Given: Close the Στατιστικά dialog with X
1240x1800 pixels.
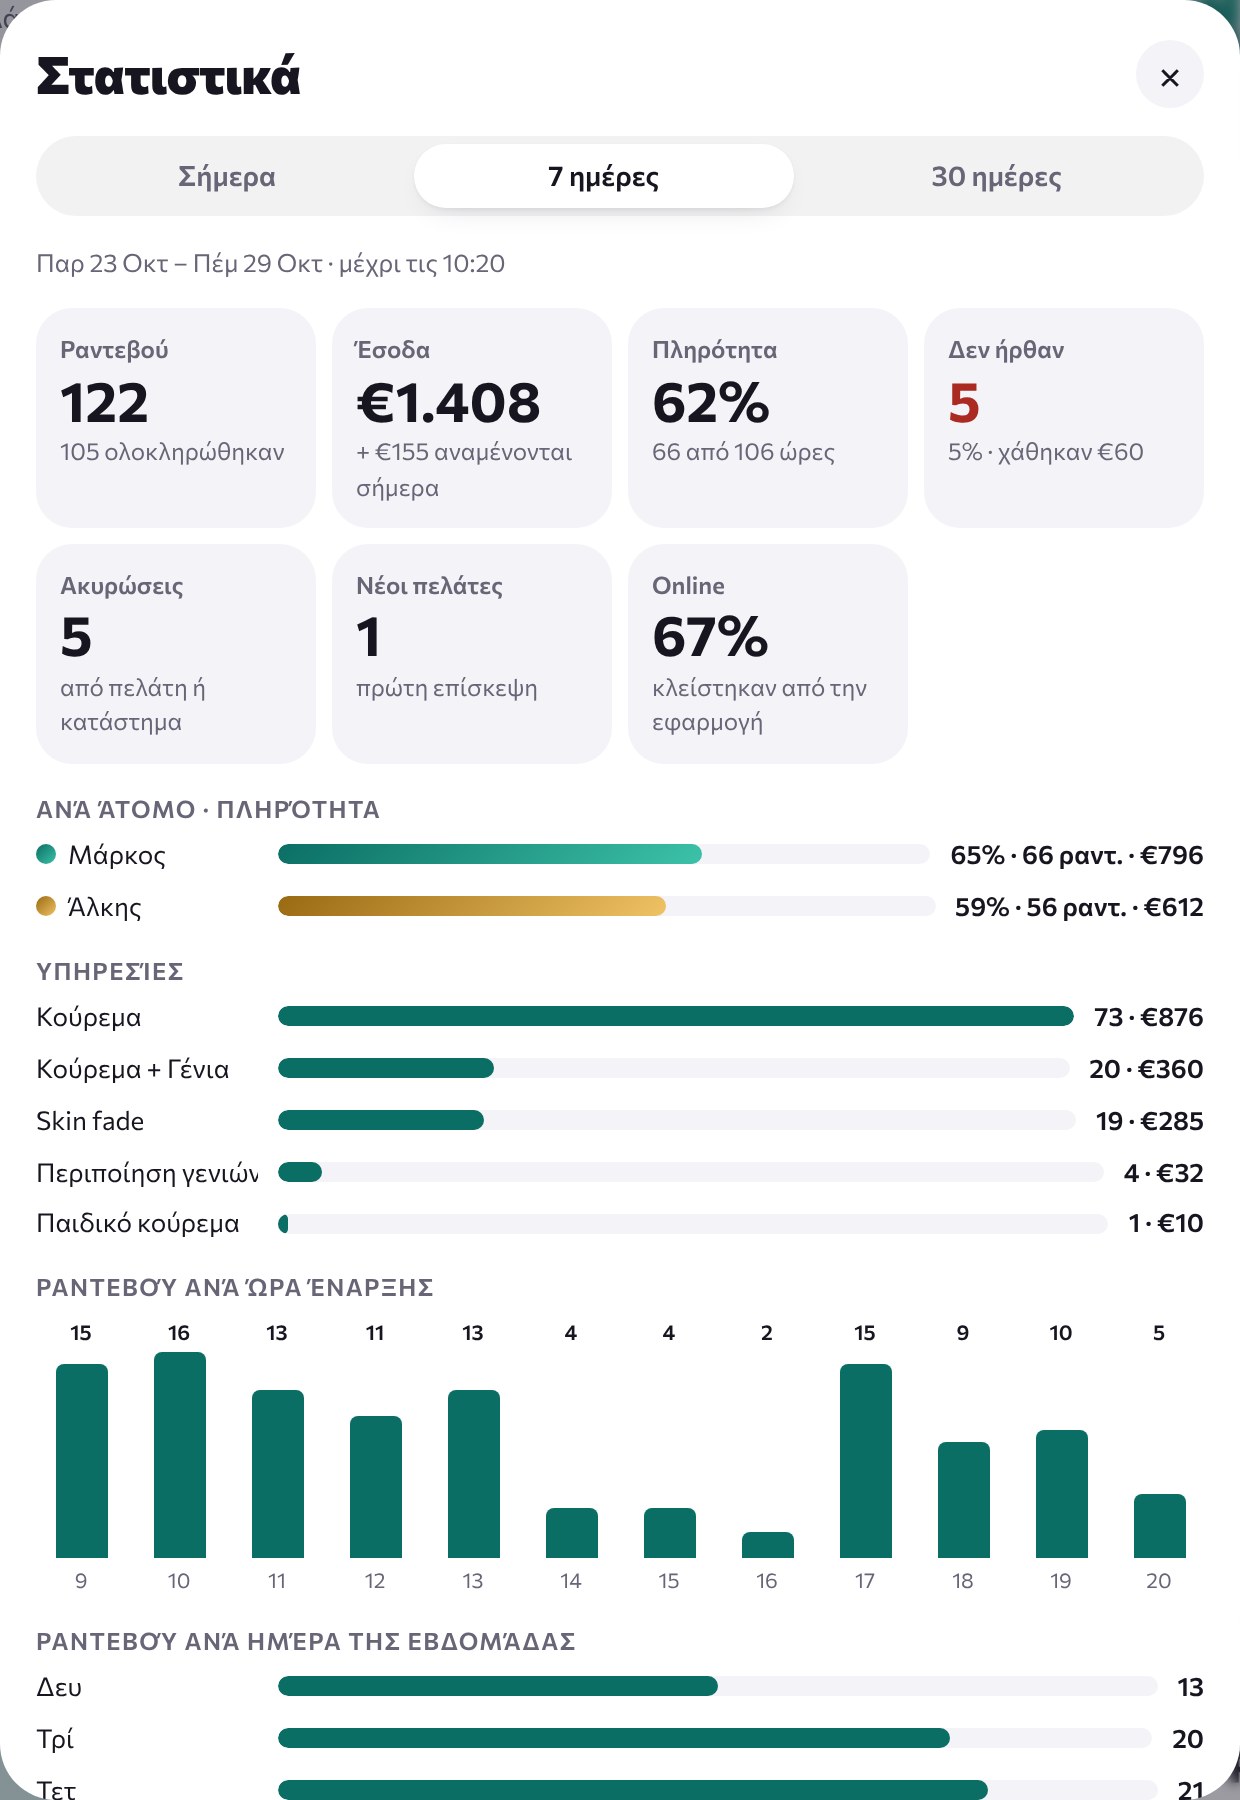Looking at the screenshot, I should pyautogui.click(x=1169, y=75).
